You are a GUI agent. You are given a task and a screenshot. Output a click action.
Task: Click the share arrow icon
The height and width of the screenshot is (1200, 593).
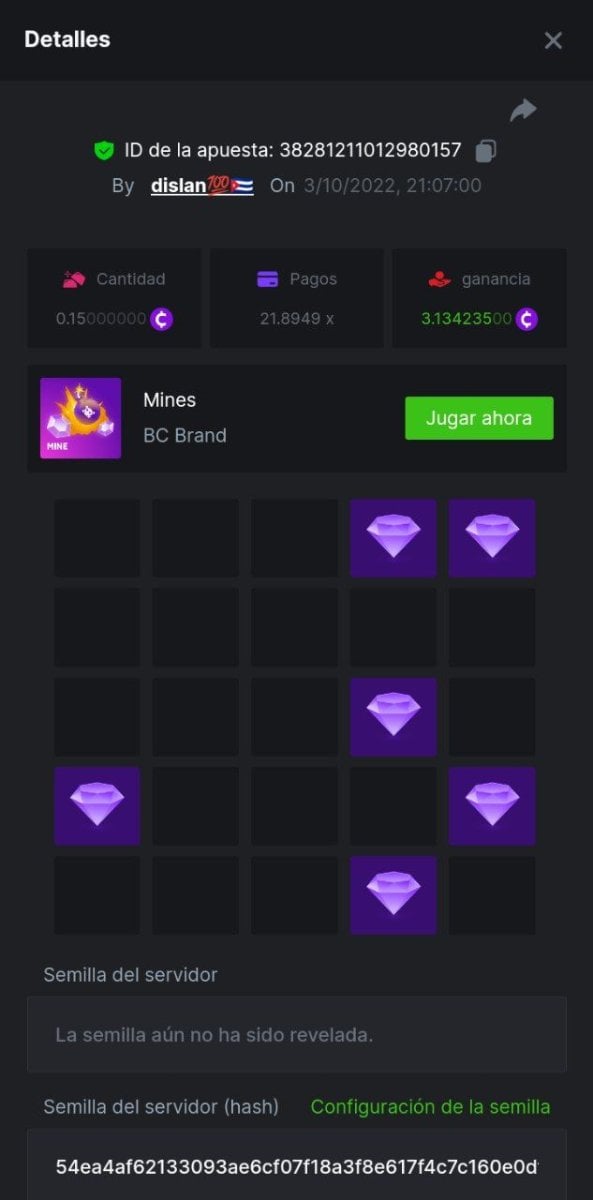coord(523,110)
